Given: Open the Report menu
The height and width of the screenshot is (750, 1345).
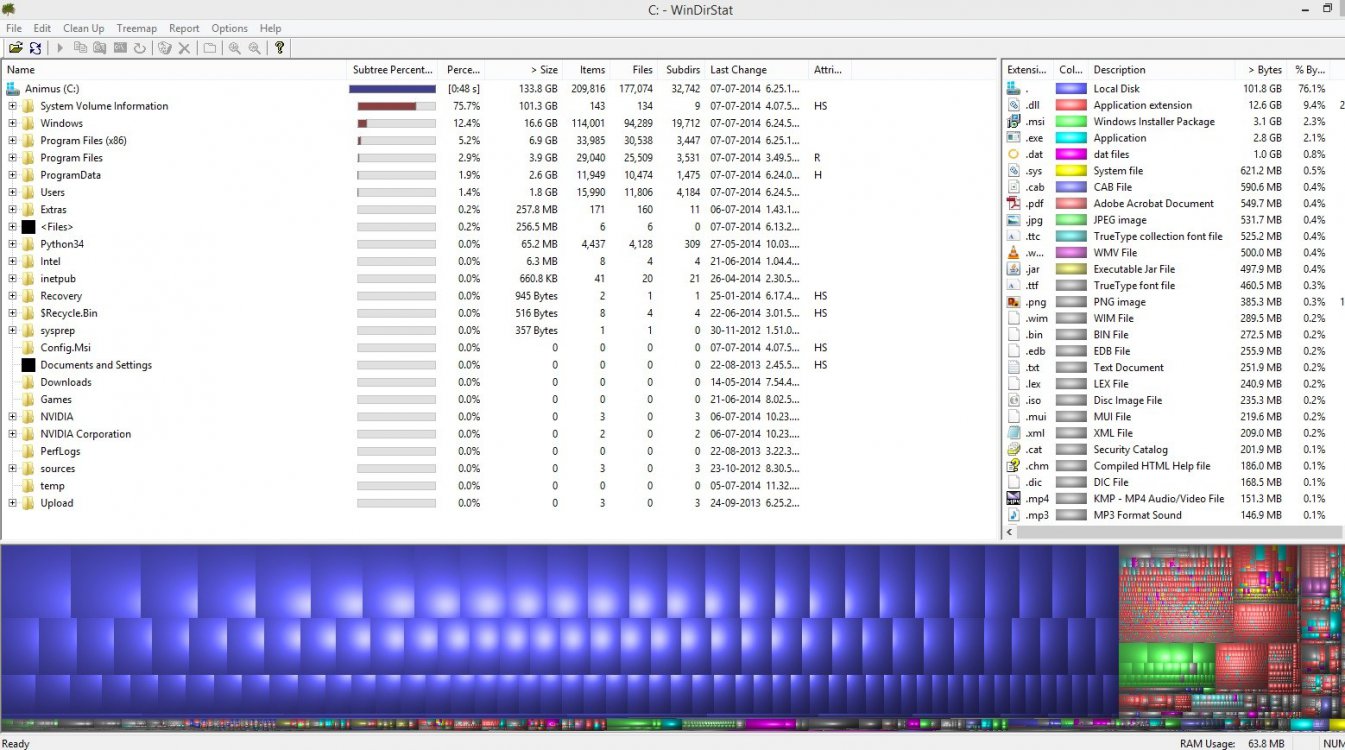Looking at the screenshot, I should (x=184, y=28).
